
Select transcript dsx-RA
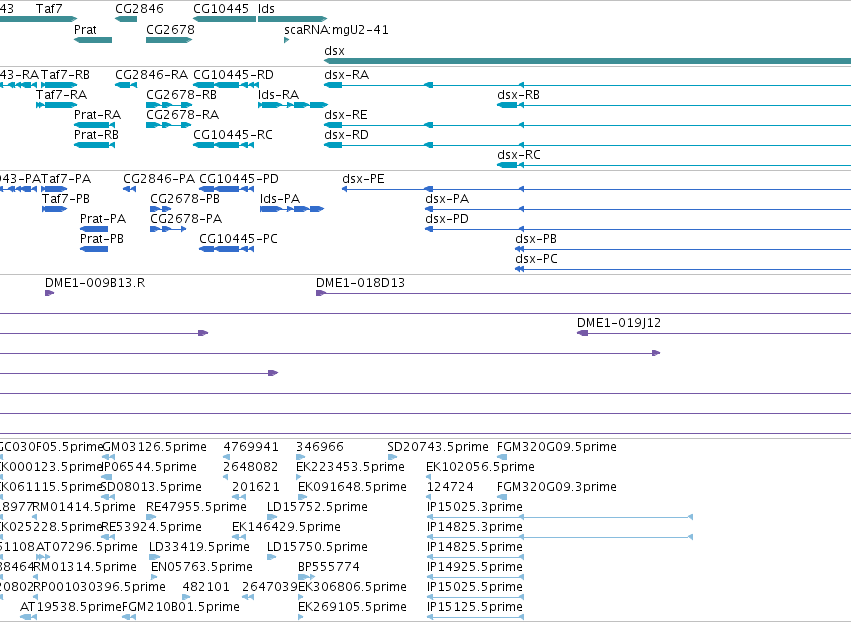[x=346, y=75]
